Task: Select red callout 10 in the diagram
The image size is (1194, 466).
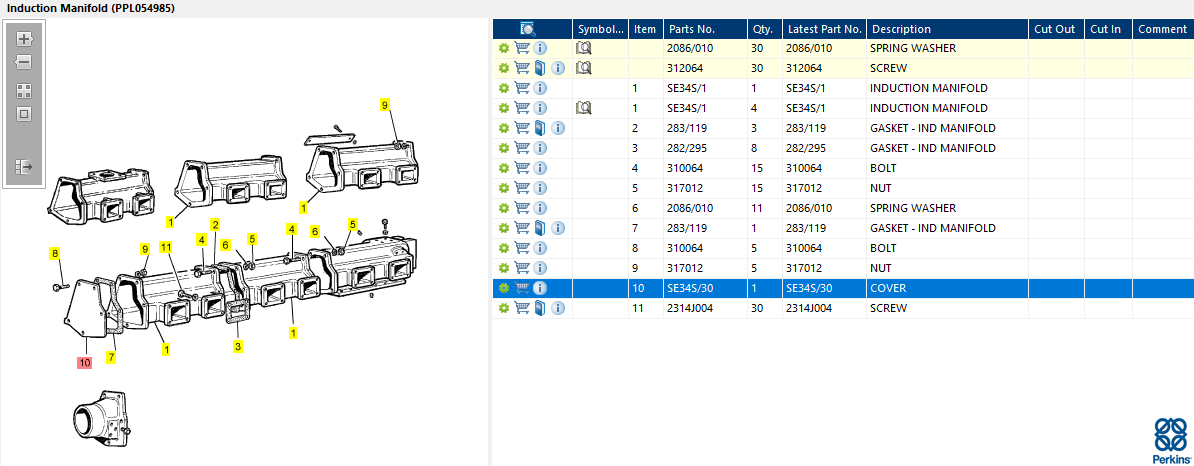Action: click(x=84, y=363)
